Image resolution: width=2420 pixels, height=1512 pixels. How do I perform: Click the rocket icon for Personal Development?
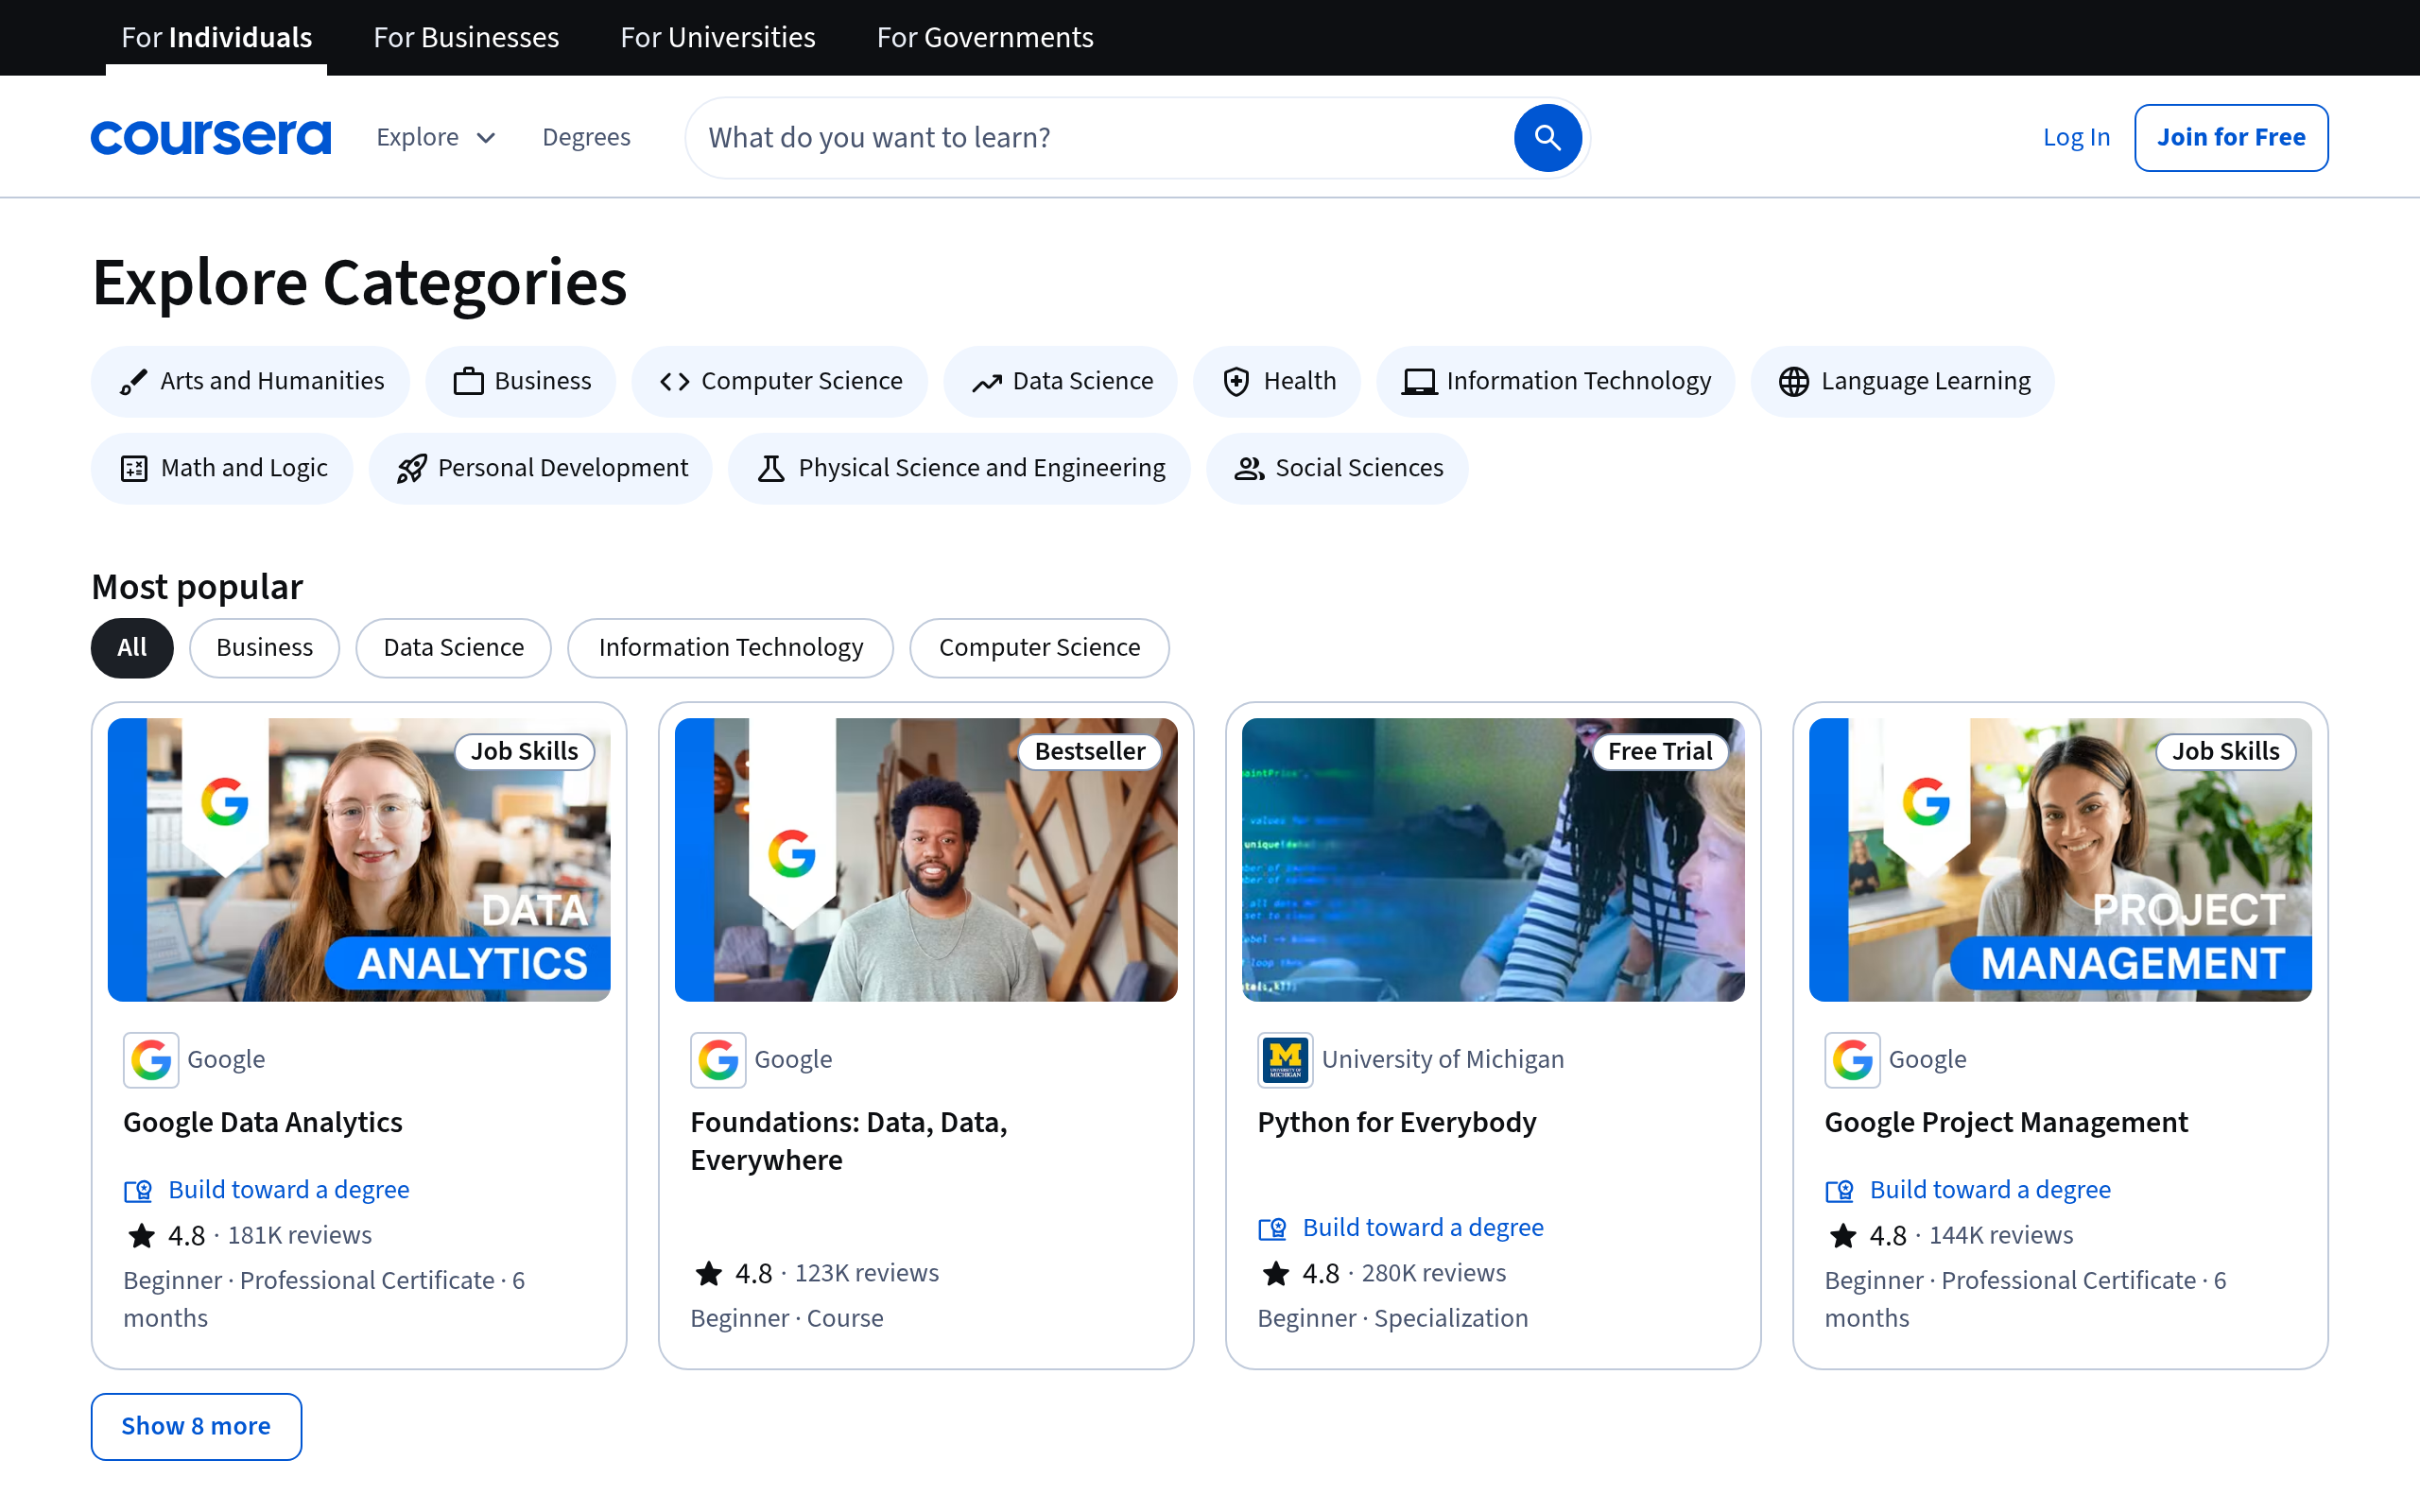click(x=411, y=469)
